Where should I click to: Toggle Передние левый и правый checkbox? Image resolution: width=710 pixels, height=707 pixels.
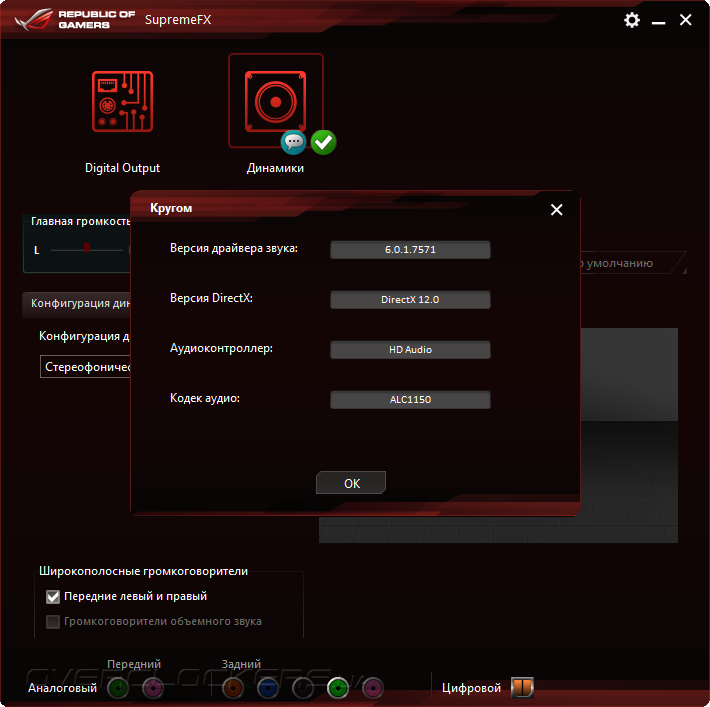[53, 596]
